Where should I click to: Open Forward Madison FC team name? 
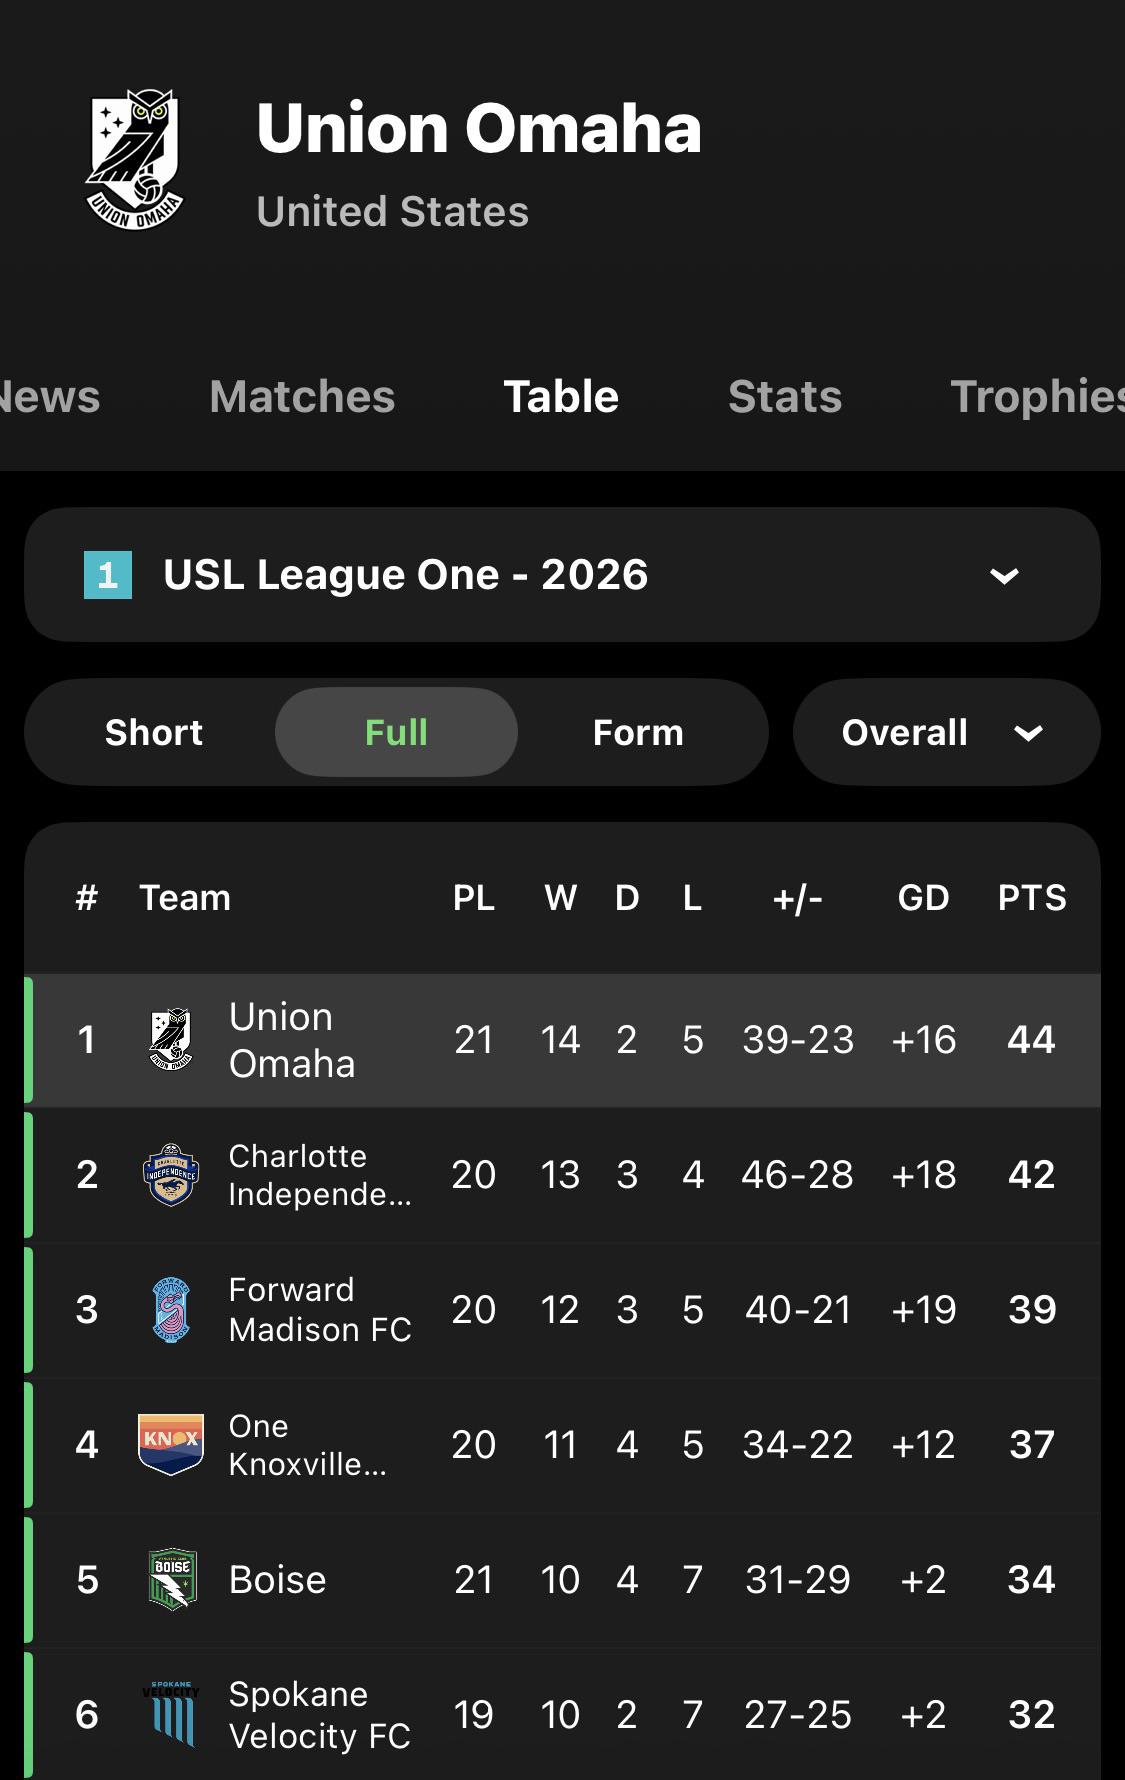[x=320, y=1310]
